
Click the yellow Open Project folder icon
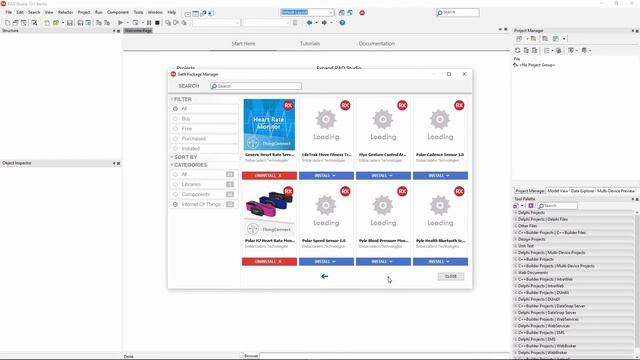point(56,23)
